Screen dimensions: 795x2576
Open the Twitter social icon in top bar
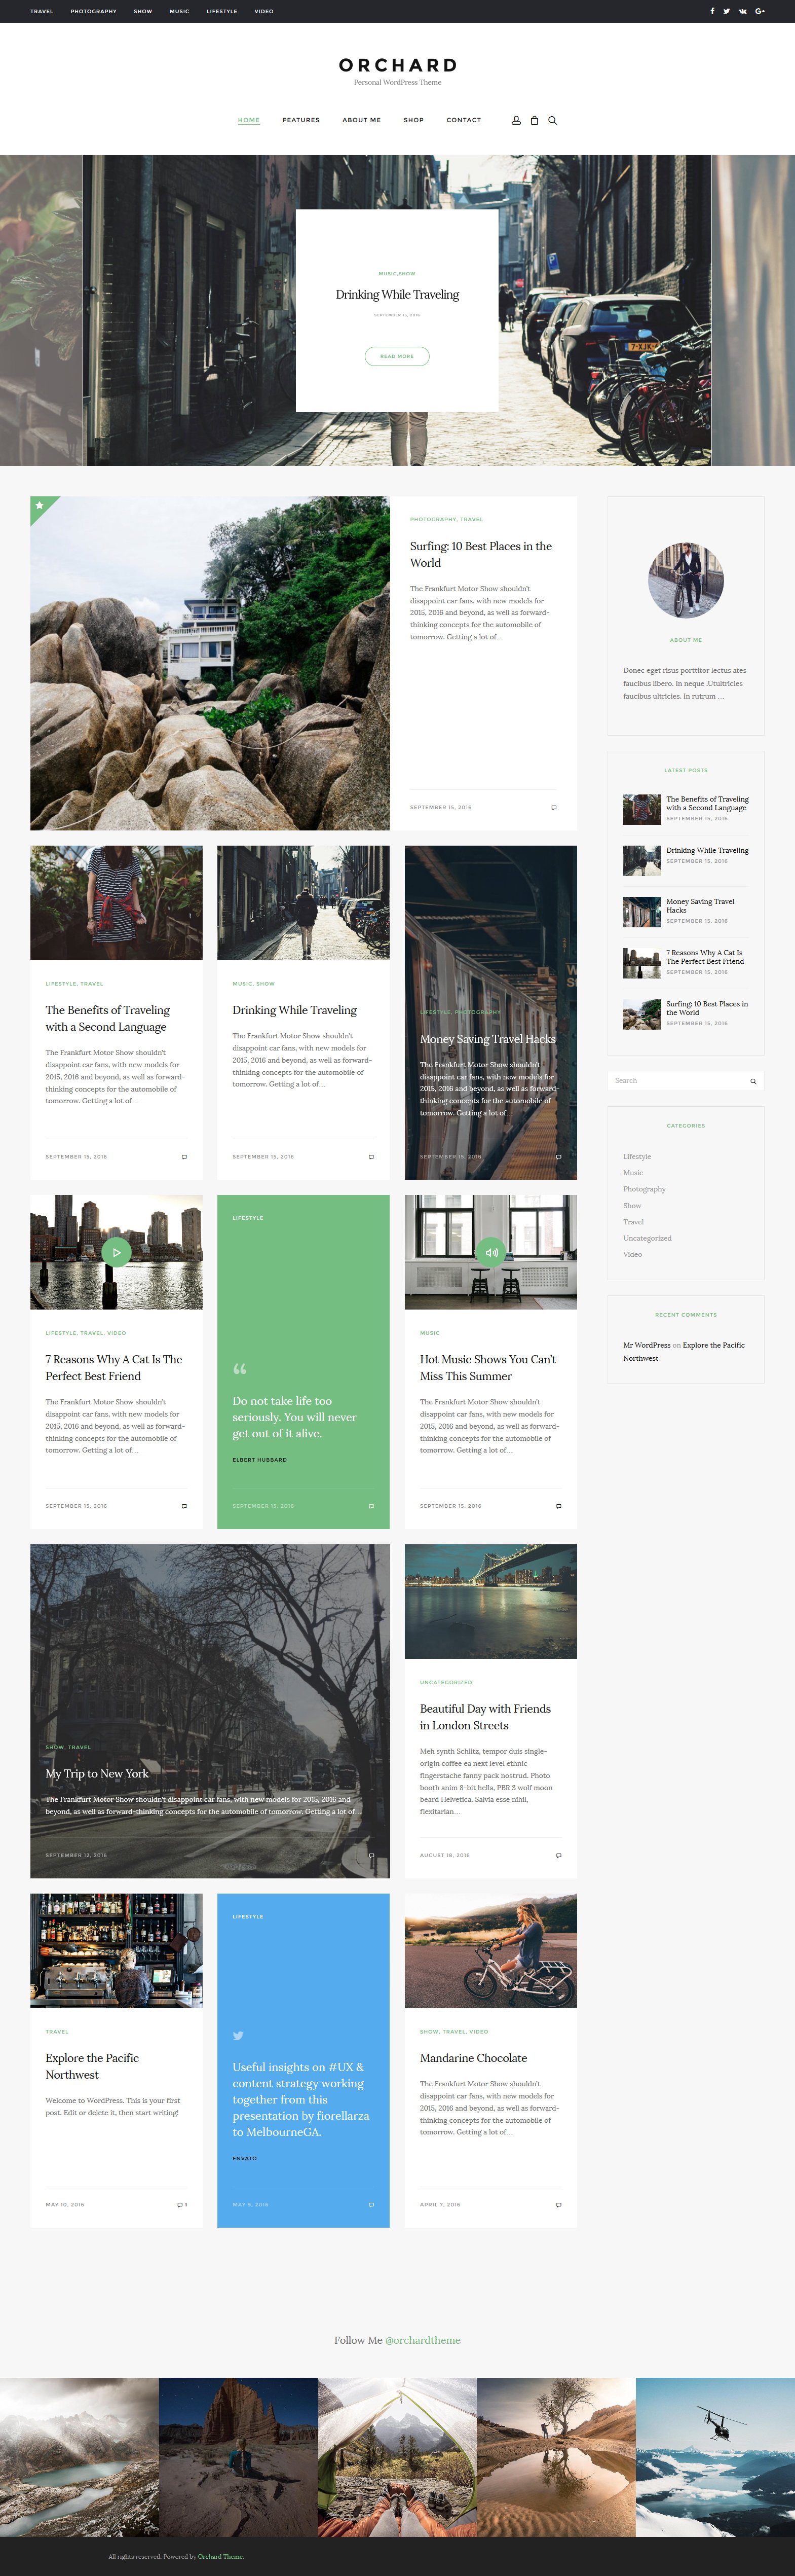tap(727, 11)
